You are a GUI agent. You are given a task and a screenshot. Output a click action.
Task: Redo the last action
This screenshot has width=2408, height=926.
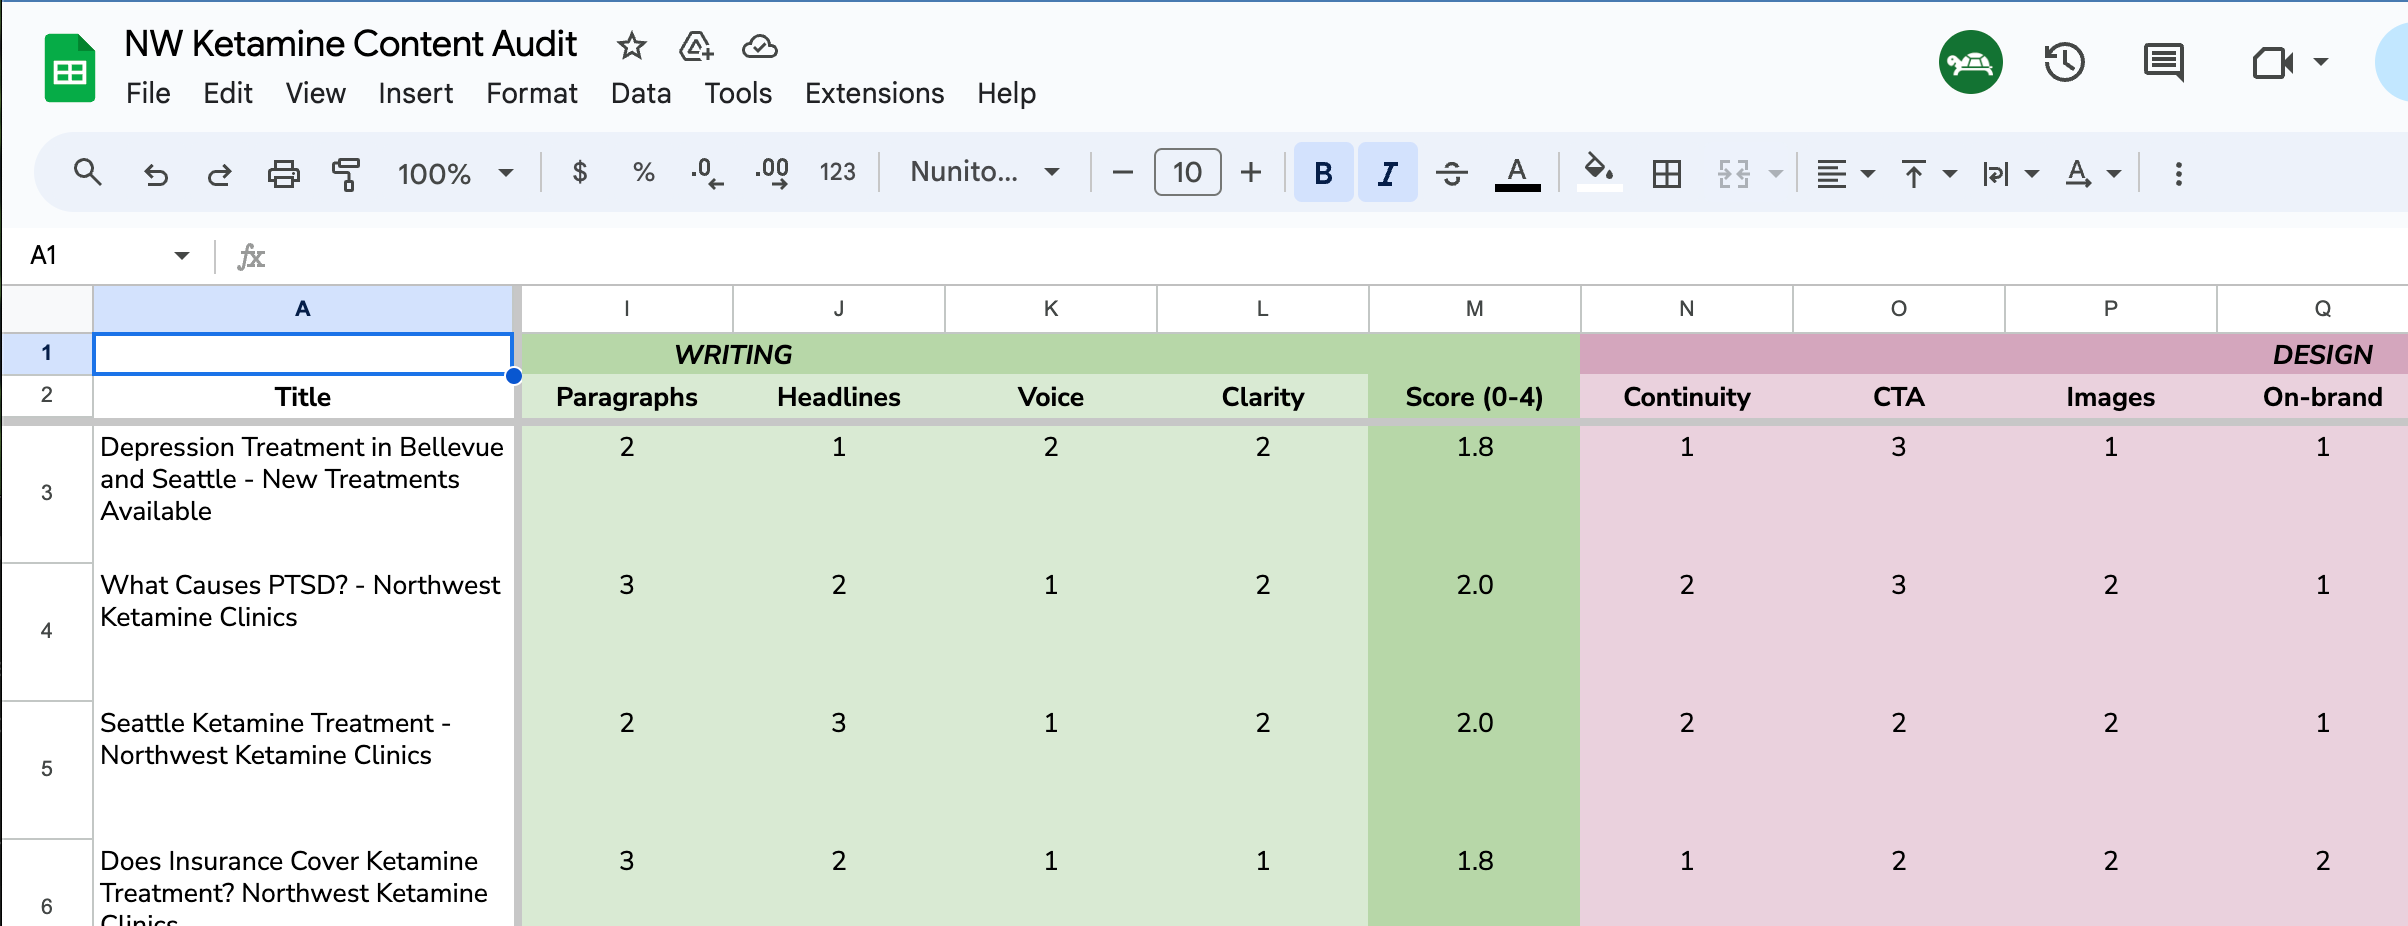click(219, 174)
